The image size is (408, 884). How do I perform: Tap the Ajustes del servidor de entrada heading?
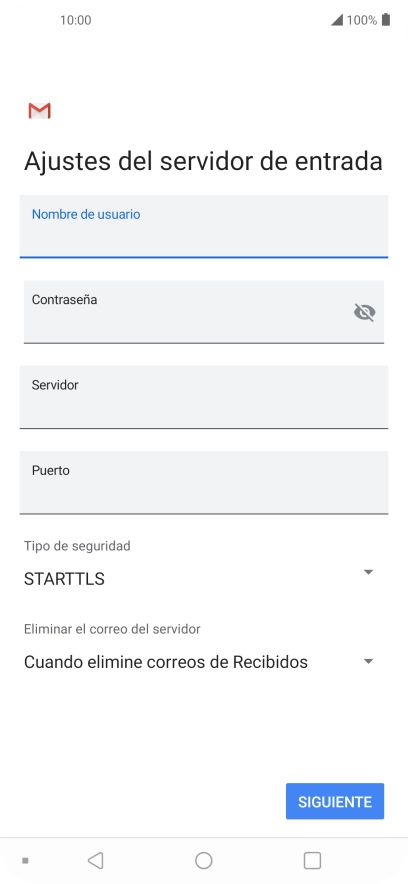pos(203,161)
